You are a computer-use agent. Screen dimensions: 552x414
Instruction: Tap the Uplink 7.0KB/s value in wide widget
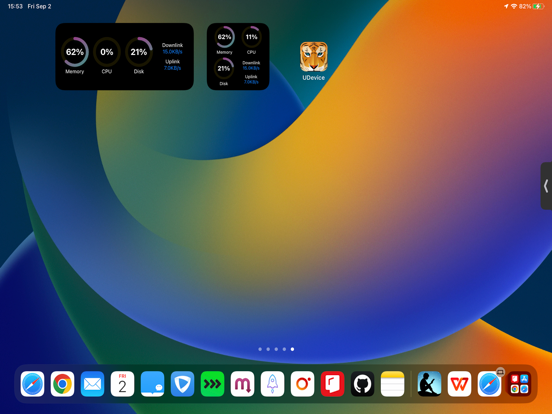[172, 68]
